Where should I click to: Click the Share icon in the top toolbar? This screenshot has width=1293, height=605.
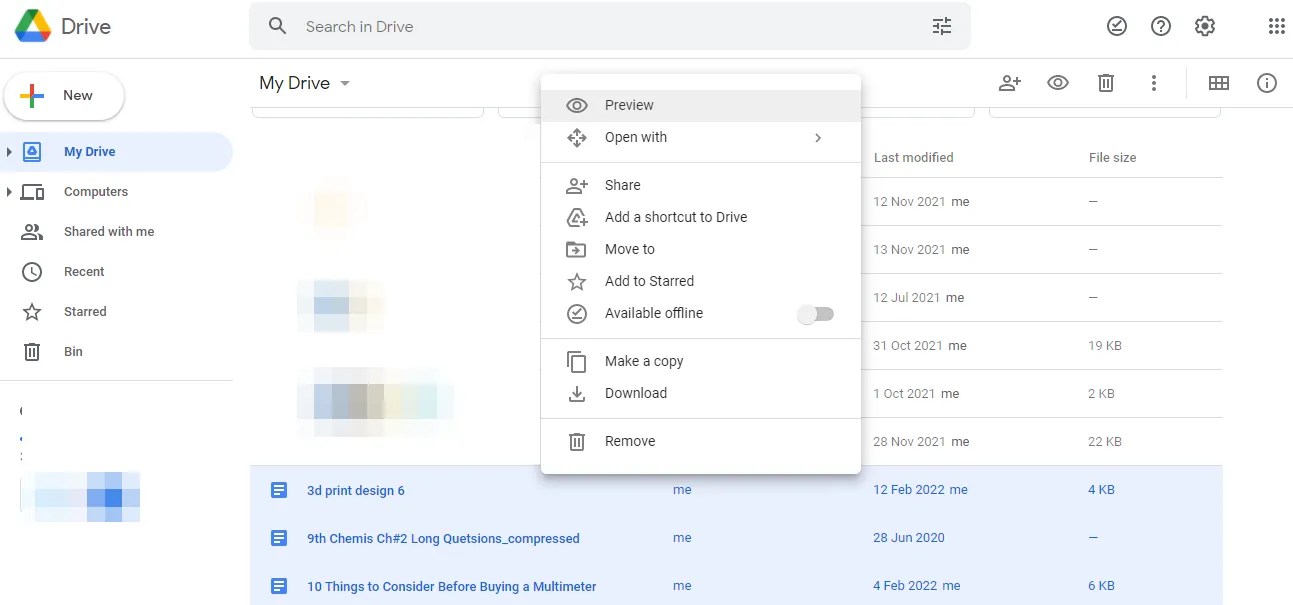1009,83
